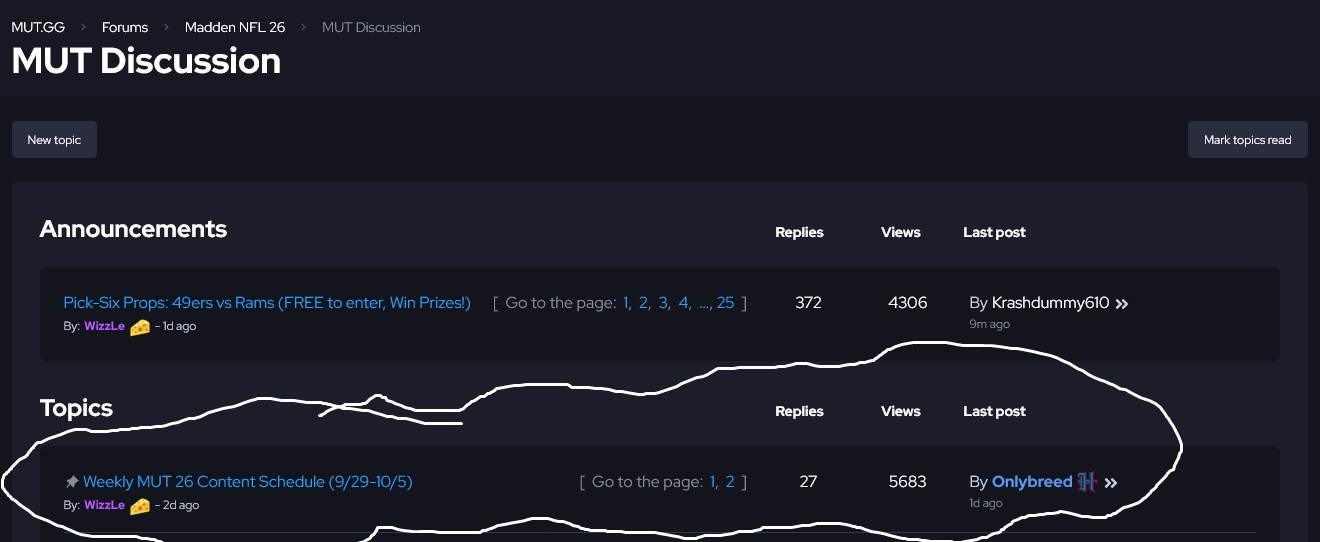Click the pin icon beside Weekly MUT 26 topic
The height and width of the screenshot is (542, 1320).
[x=71, y=482]
